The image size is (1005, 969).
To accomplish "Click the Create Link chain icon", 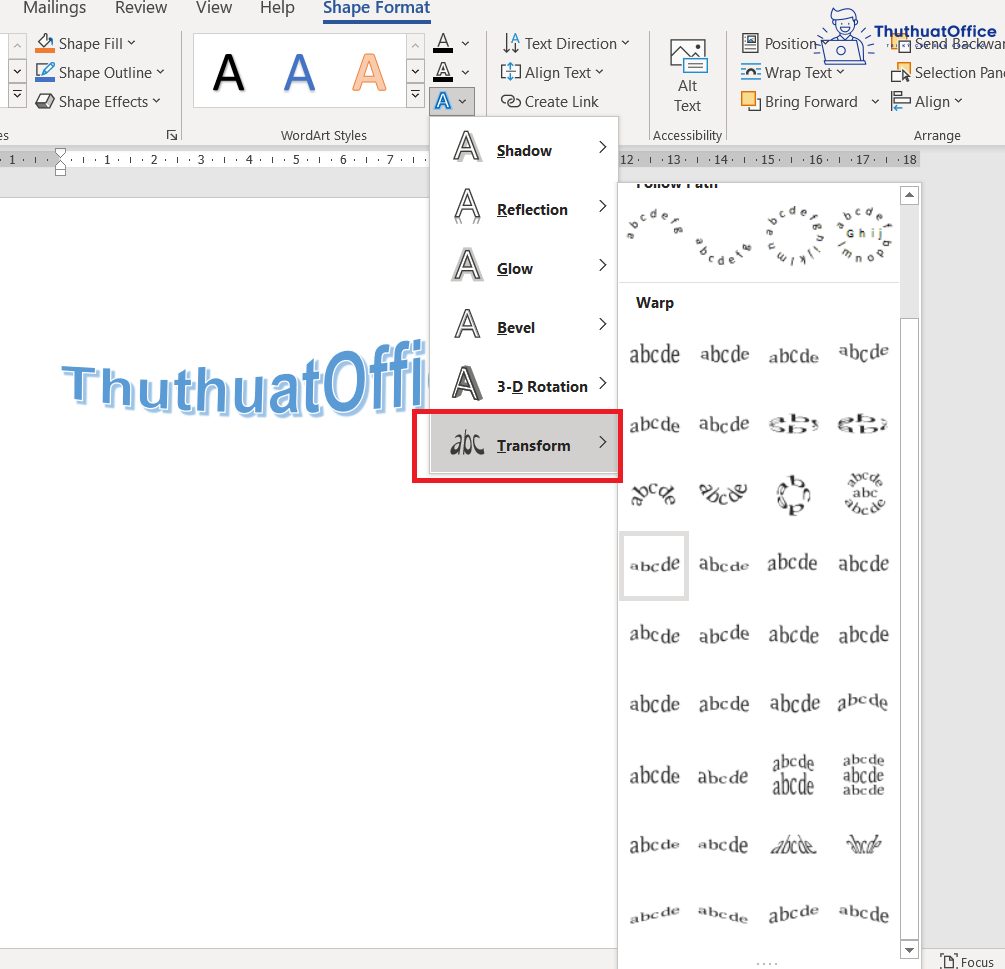I will coord(511,101).
